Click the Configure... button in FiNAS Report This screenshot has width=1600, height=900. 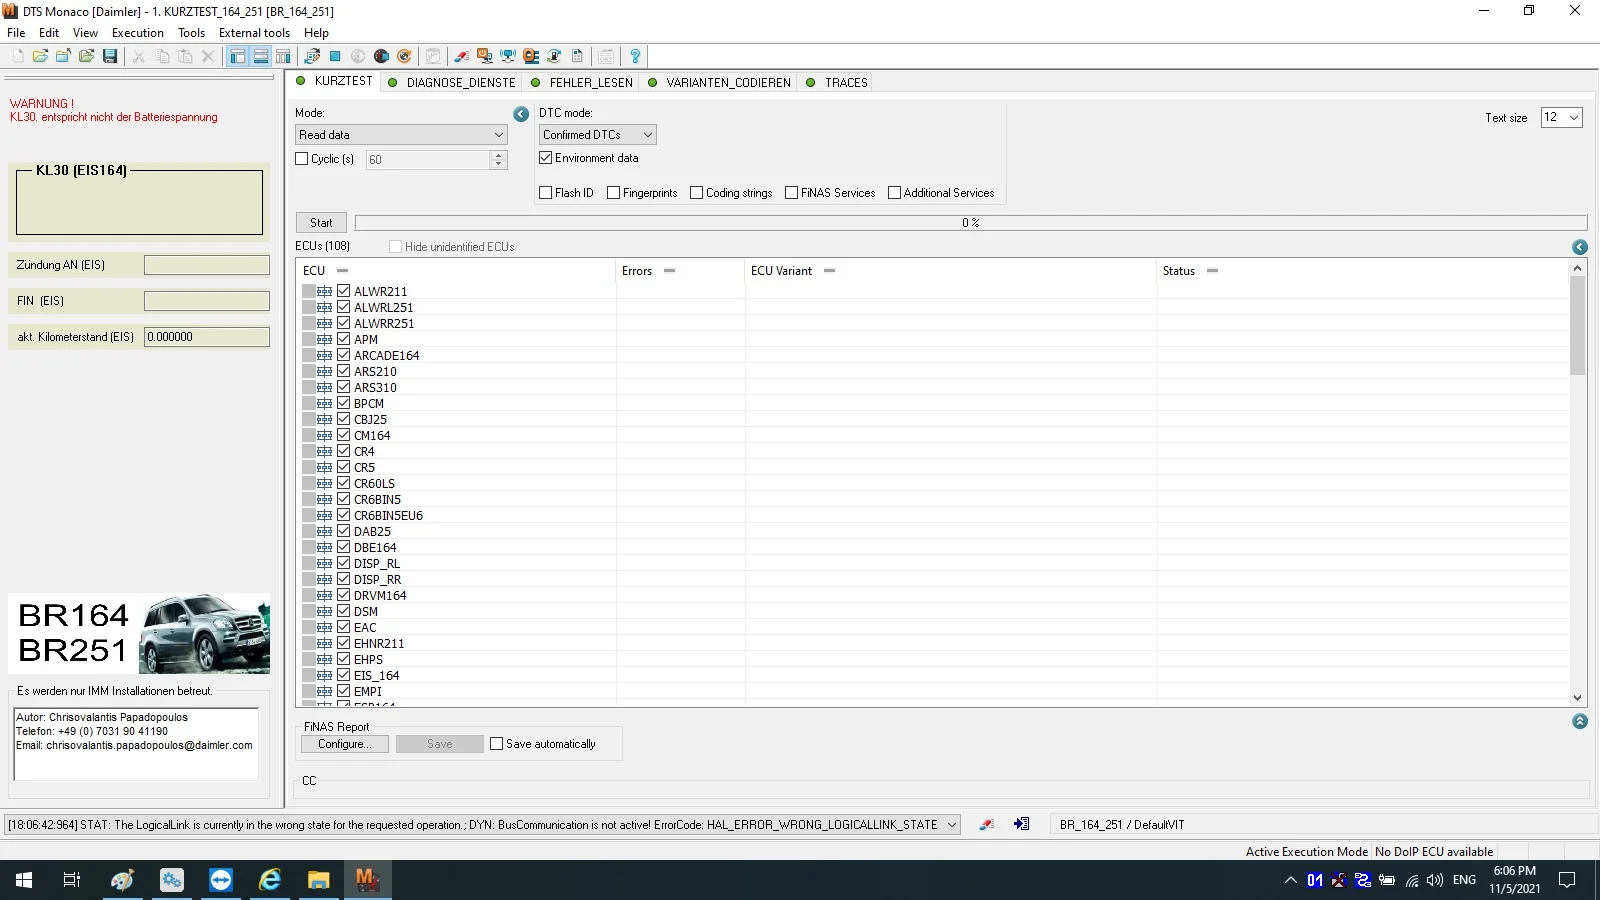[x=345, y=744]
